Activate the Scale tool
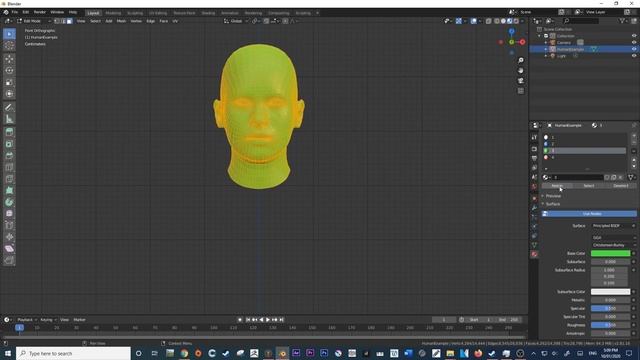Viewport: 640px width, 360px height. (9, 82)
